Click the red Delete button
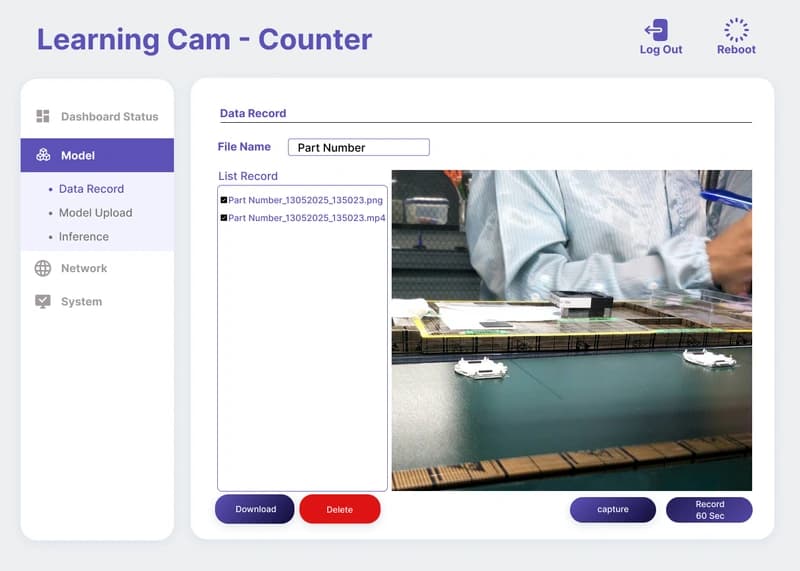The height and width of the screenshot is (571, 800). point(340,509)
